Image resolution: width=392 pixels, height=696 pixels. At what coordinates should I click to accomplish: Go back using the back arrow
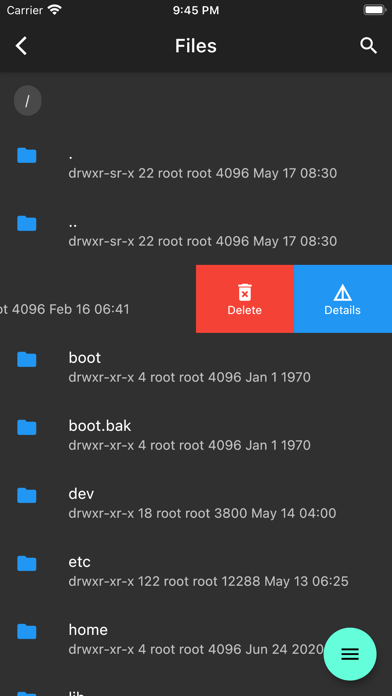coord(21,46)
